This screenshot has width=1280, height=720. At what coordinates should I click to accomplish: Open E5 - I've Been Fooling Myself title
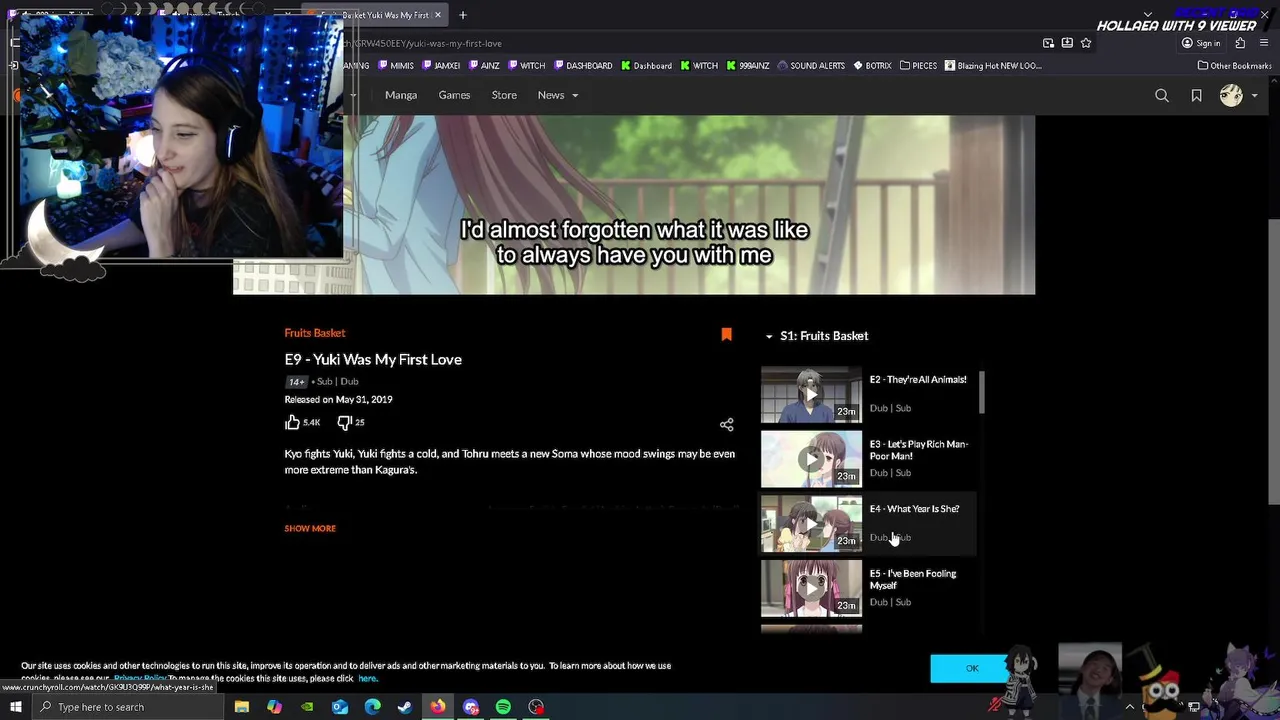click(913, 579)
